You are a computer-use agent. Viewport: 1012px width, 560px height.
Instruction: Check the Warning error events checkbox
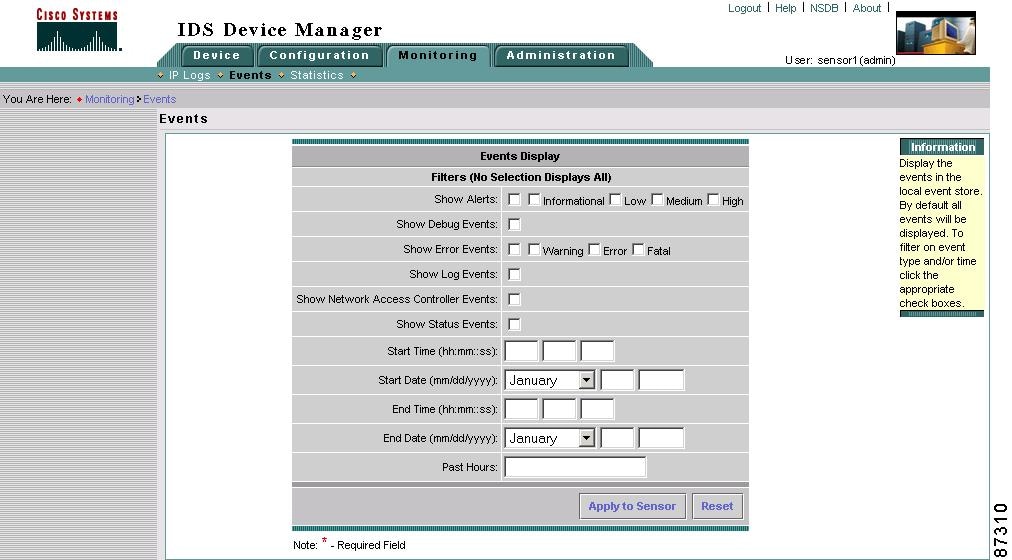(534, 249)
